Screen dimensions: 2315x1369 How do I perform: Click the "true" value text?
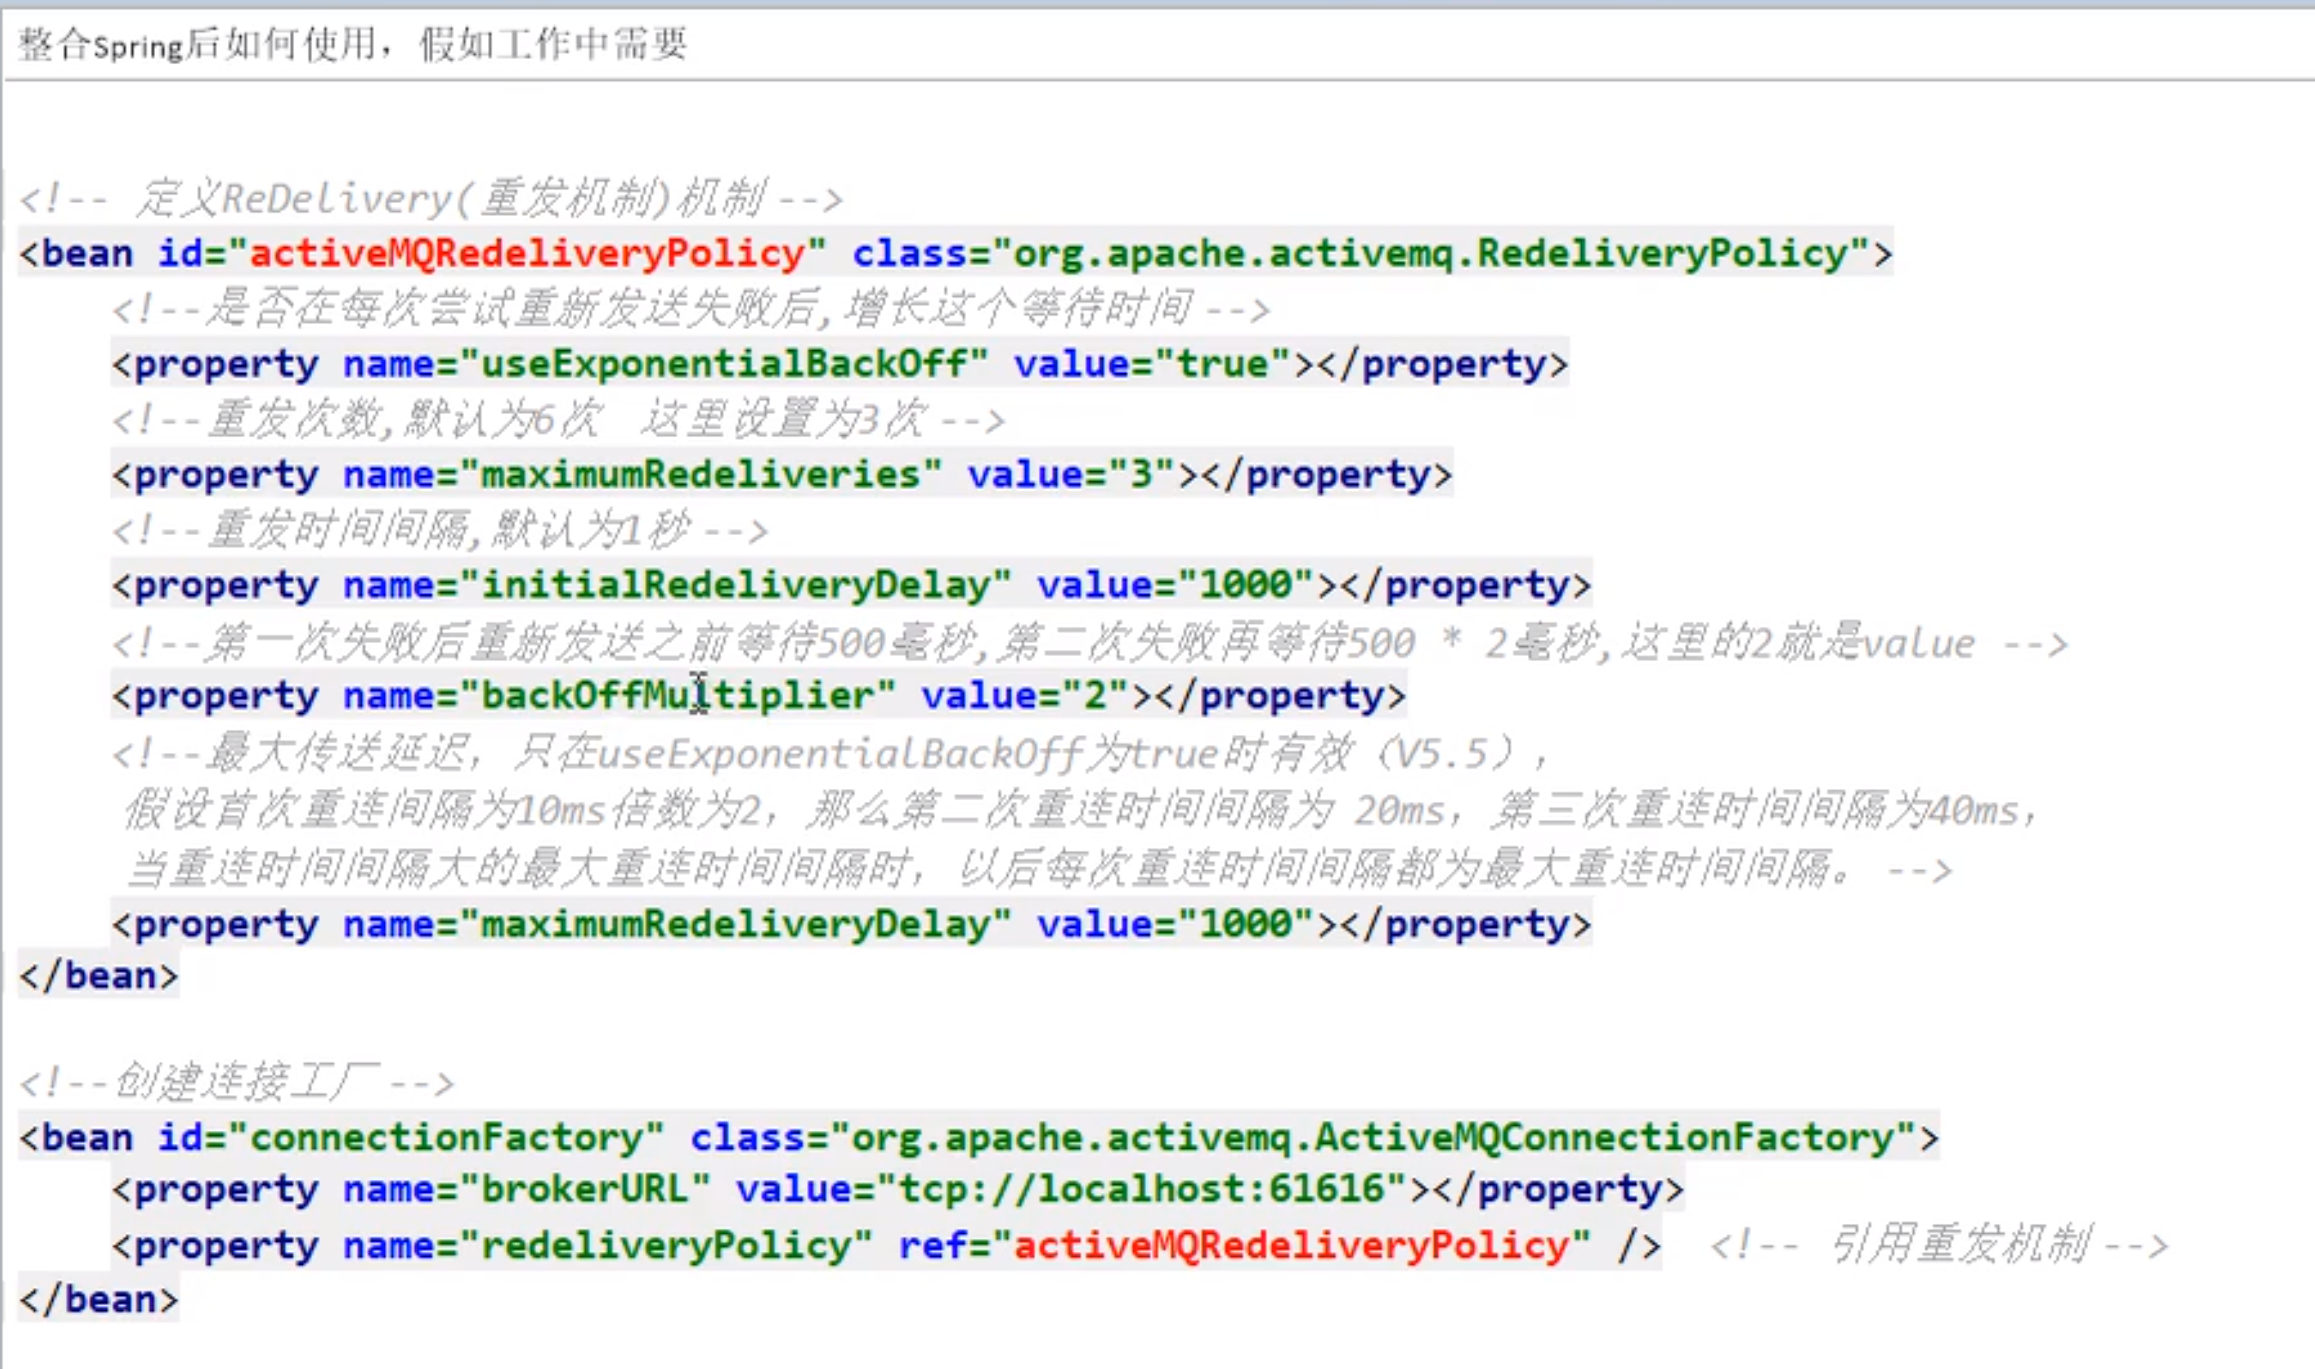click(1222, 364)
